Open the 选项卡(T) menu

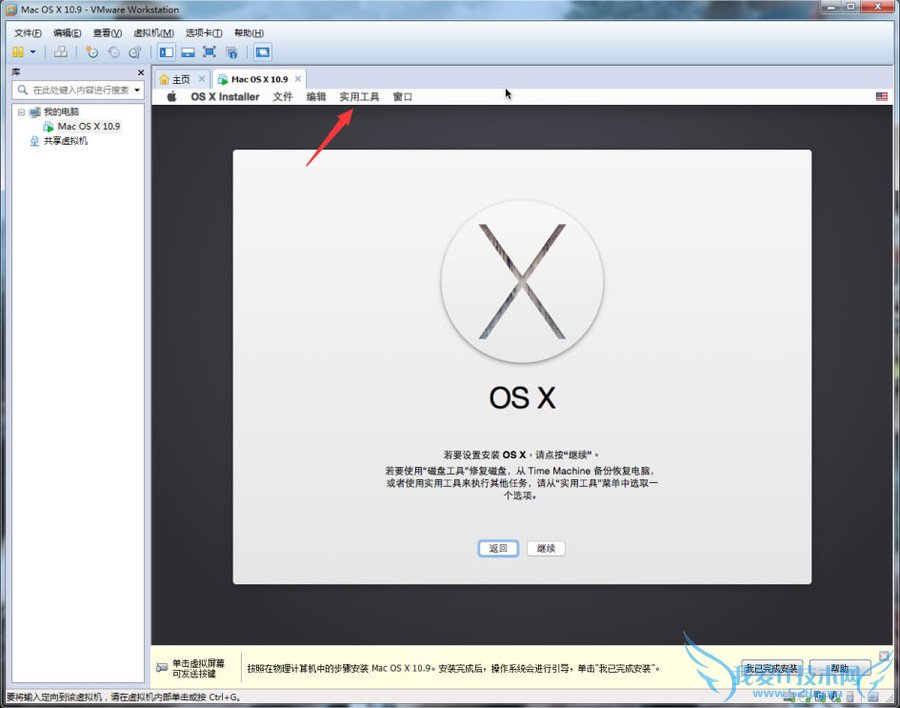(x=204, y=33)
